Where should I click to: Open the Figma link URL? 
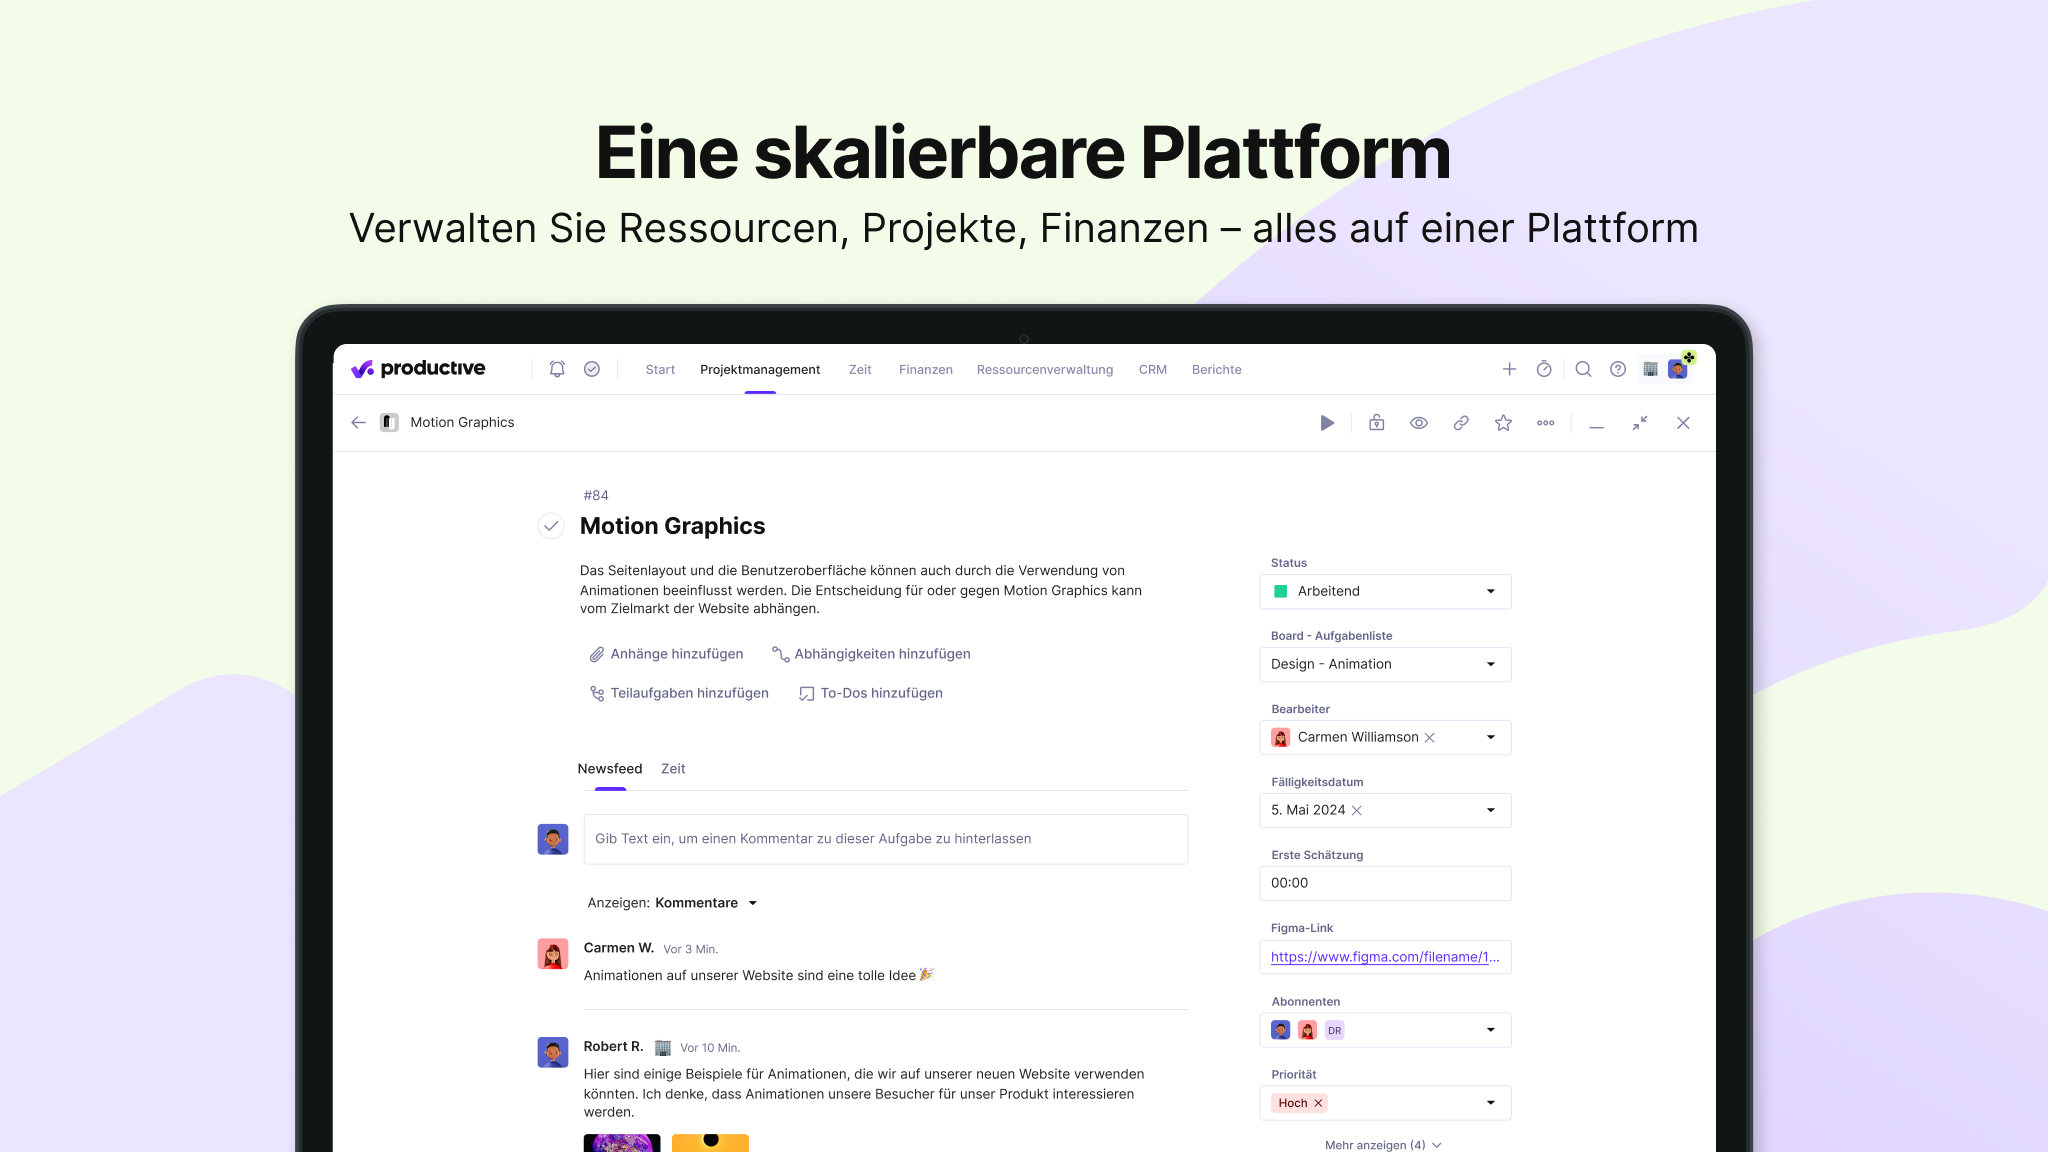[1384, 957]
